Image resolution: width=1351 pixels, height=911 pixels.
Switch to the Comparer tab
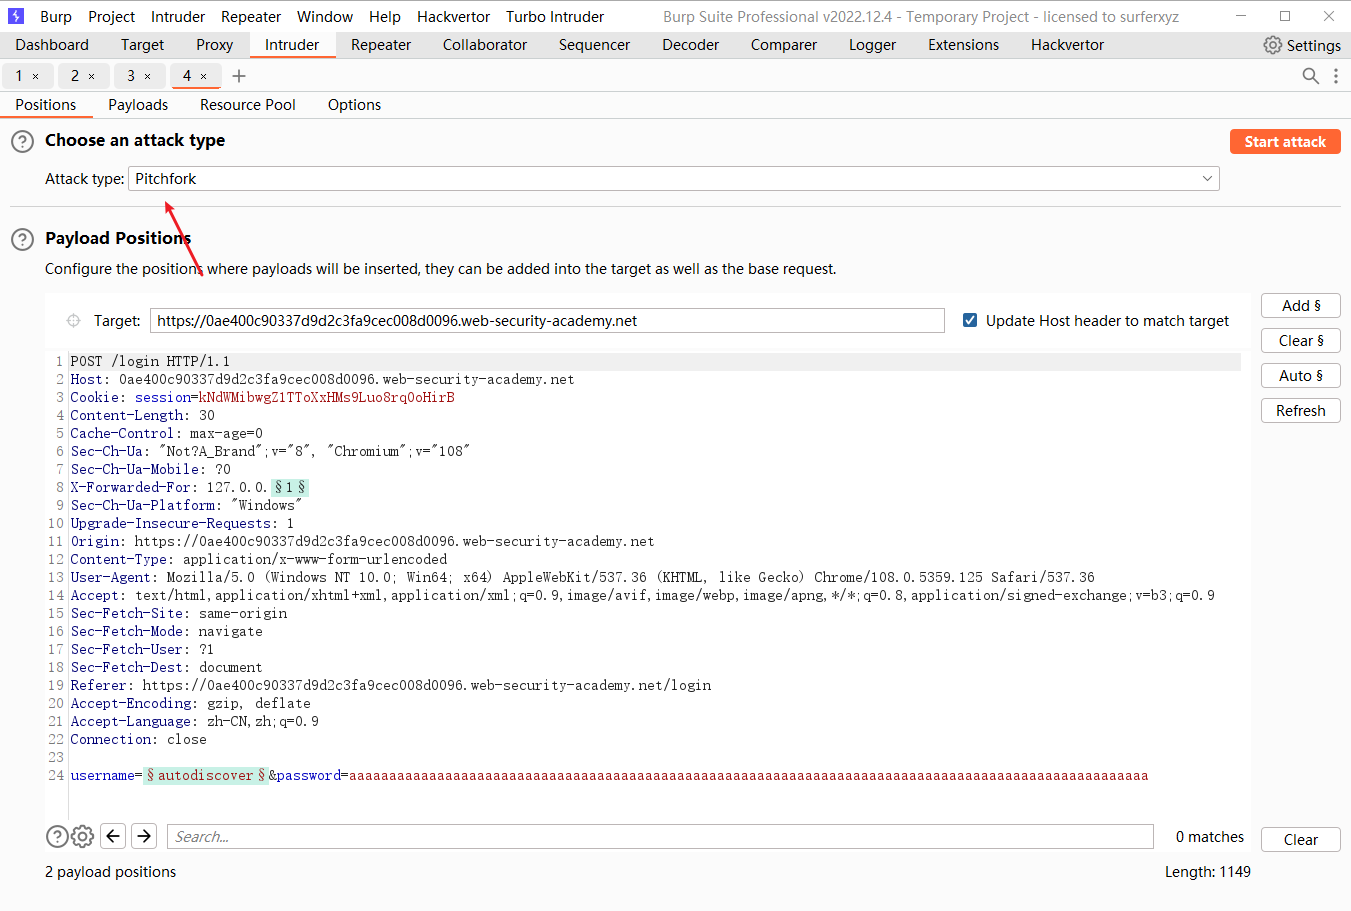click(784, 45)
